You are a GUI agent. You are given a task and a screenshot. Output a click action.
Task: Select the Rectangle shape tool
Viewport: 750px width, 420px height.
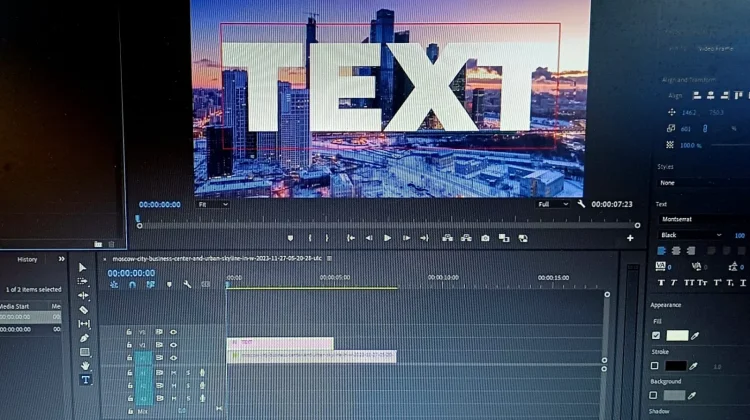coord(85,352)
